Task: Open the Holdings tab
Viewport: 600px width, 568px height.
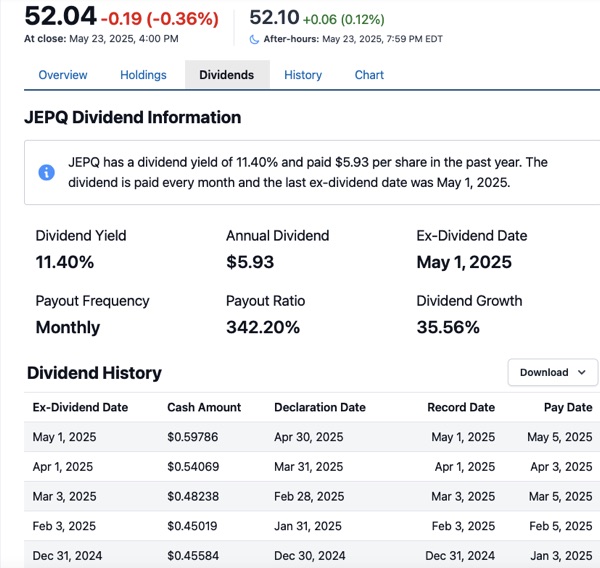Action: [x=143, y=75]
